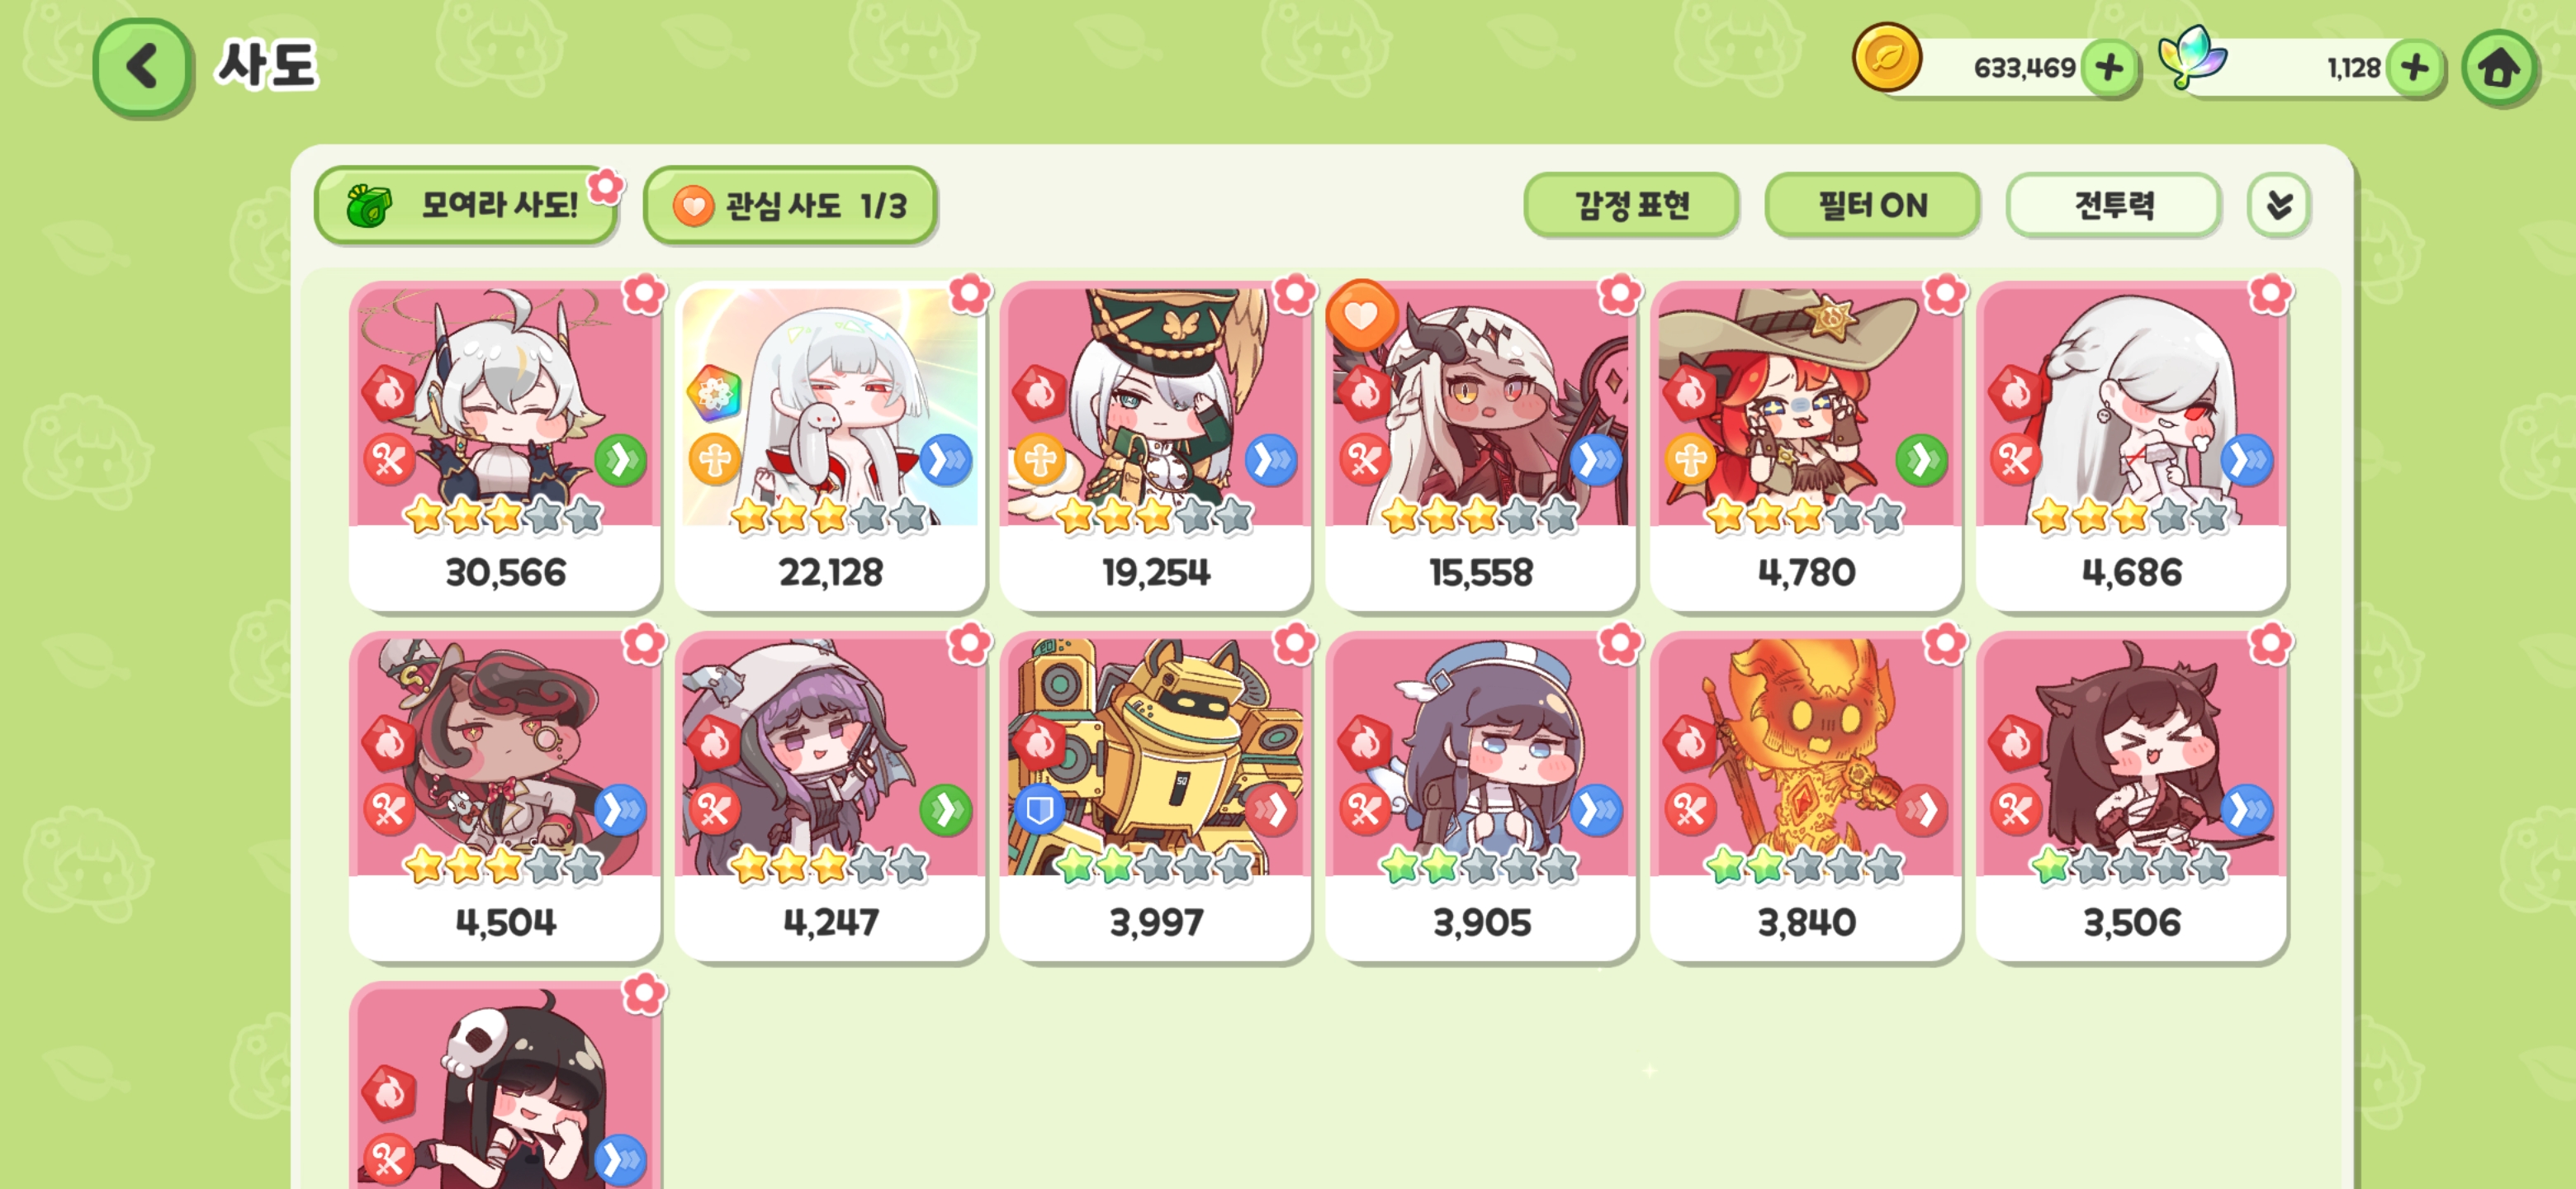2576x1189 pixels.
Task: Tap the gold coin icon
Action: pyautogui.click(x=1886, y=58)
